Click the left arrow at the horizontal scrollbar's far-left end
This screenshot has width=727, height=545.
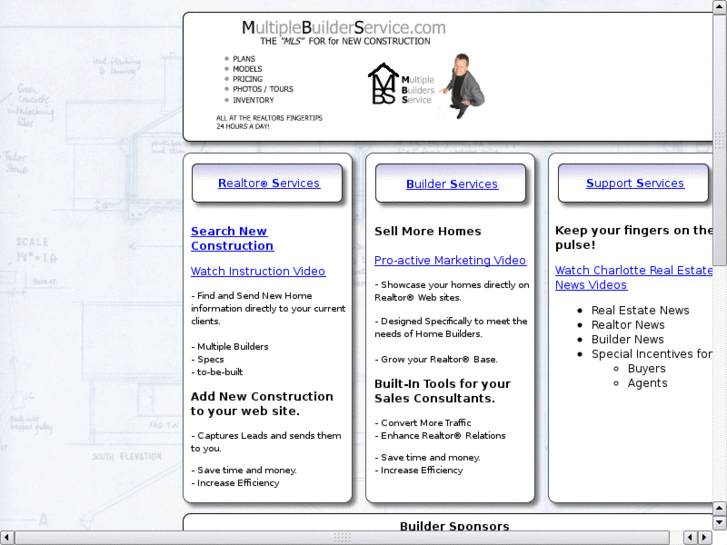pyautogui.click(x=6, y=537)
